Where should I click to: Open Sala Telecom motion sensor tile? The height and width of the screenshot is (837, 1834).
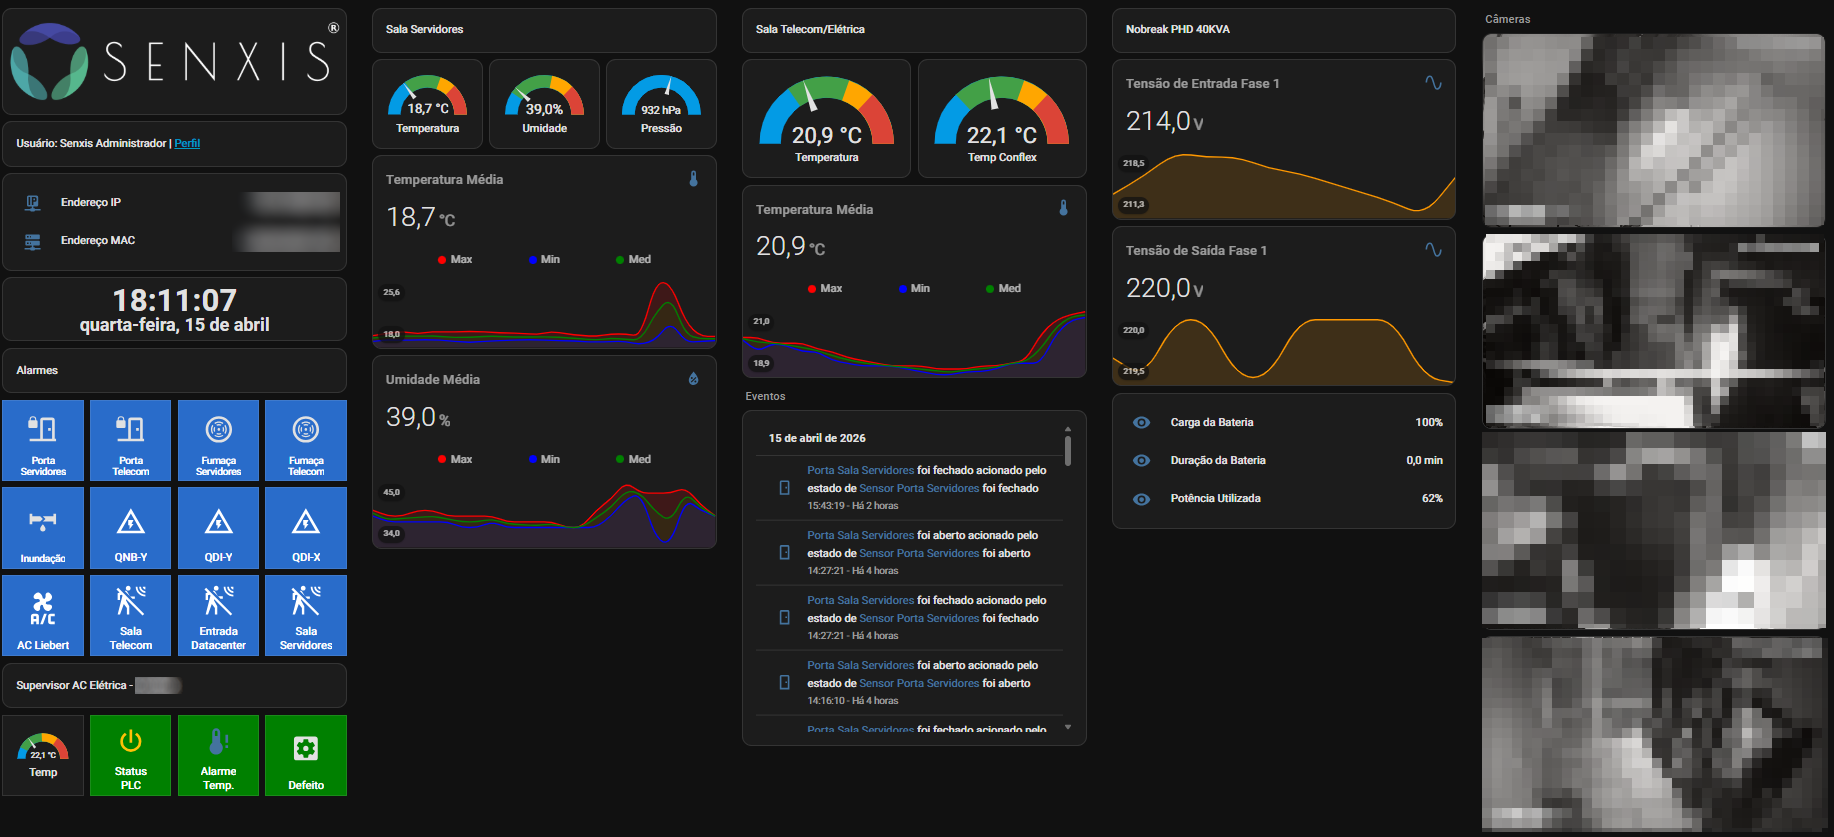[x=130, y=615]
